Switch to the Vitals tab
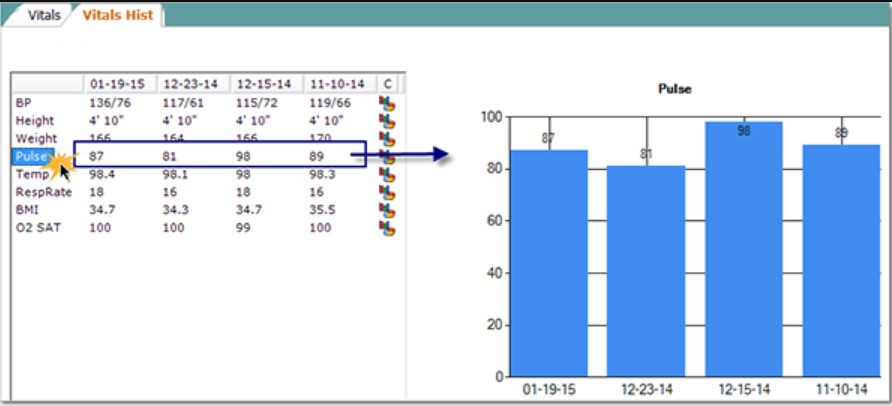892x406 pixels. point(44,16)
